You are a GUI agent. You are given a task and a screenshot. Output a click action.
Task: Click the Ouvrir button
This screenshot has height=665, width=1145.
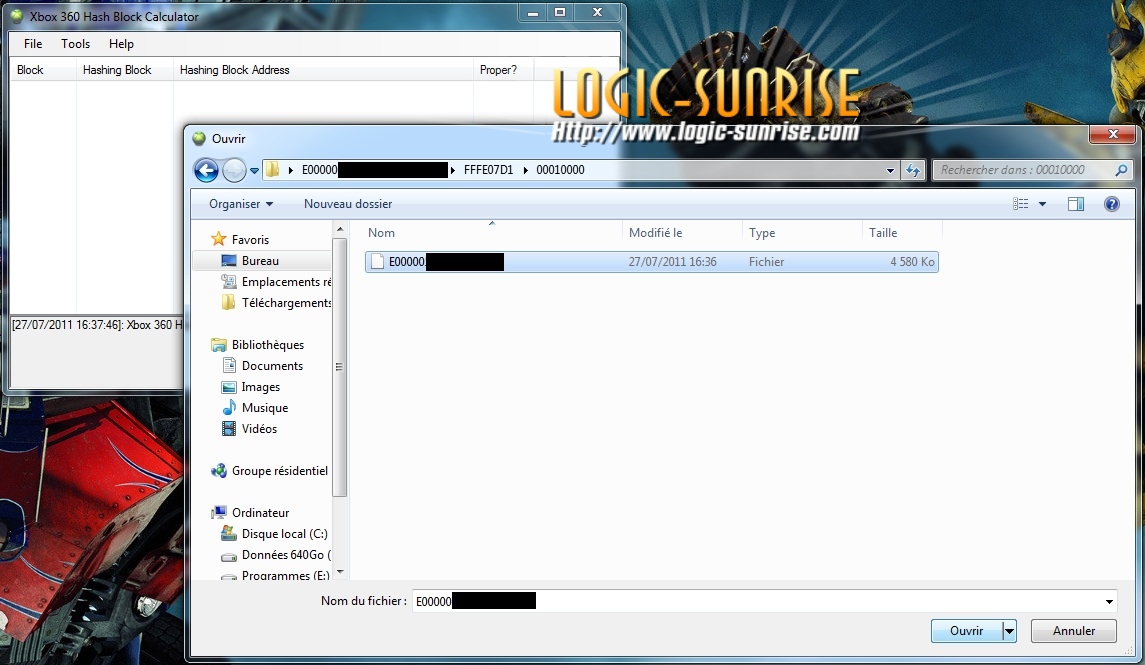[x=966, y=631]
